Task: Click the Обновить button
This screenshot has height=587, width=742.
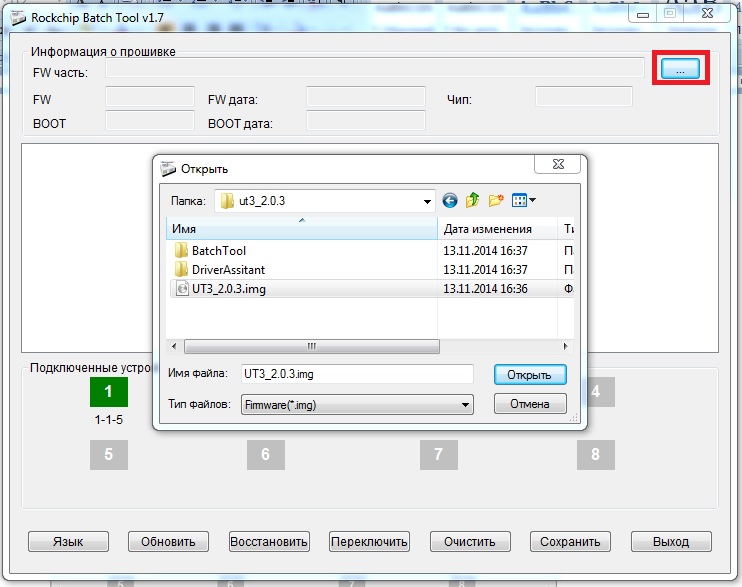Action: [x=167, y=541]
